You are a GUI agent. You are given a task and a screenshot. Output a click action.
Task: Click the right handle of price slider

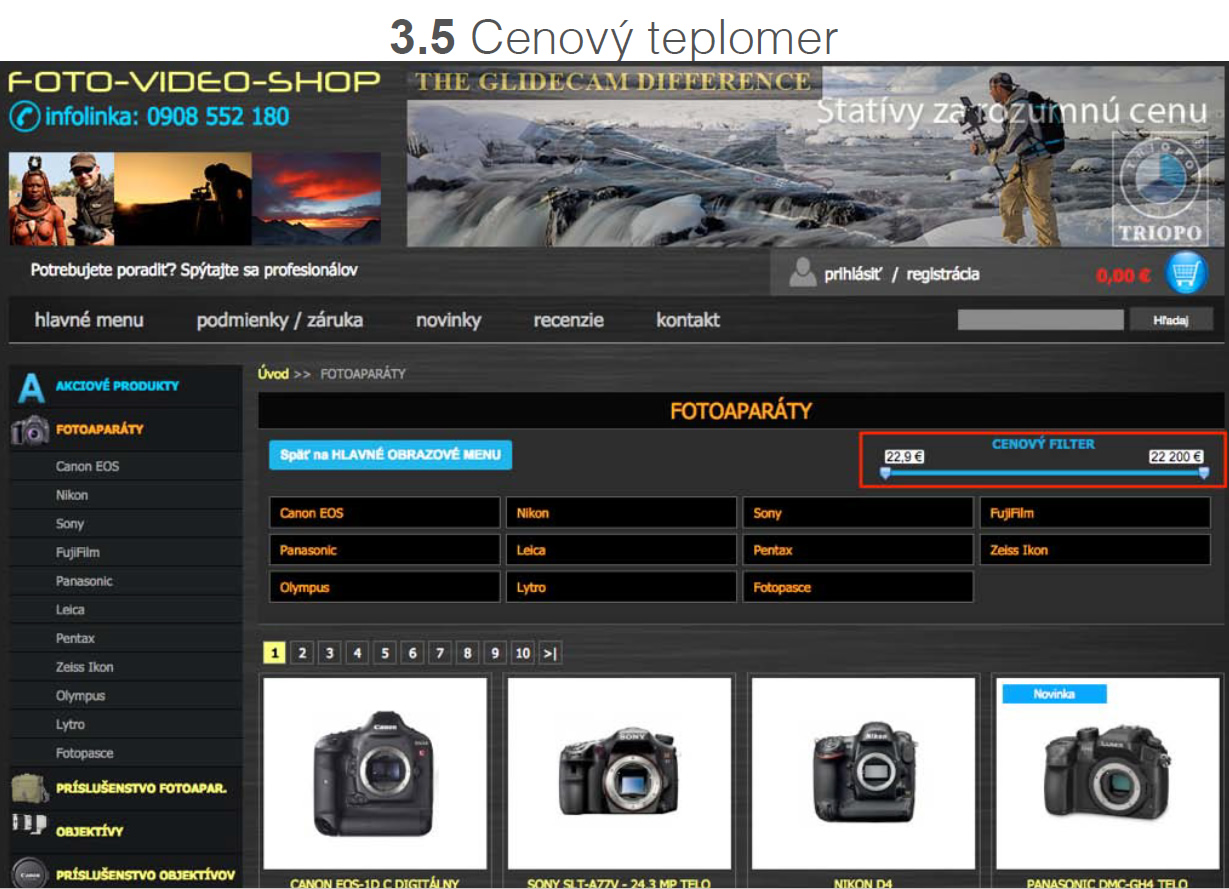[x=1203, y=473]
